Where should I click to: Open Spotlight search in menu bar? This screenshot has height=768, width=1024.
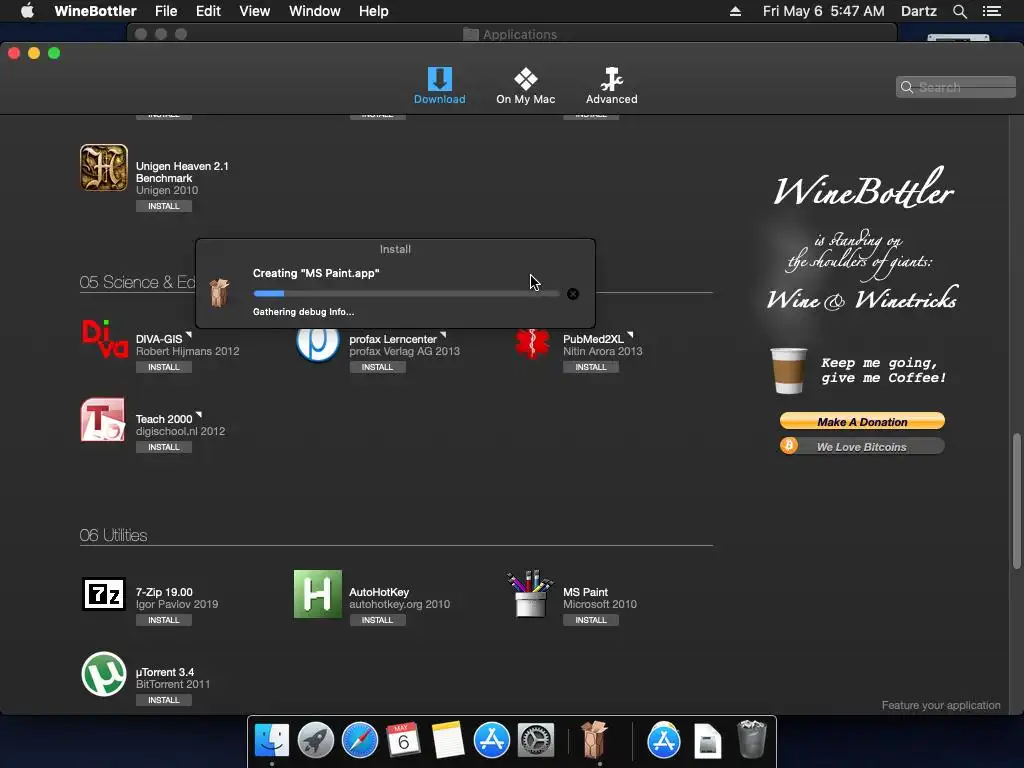[x=959, y=11]
